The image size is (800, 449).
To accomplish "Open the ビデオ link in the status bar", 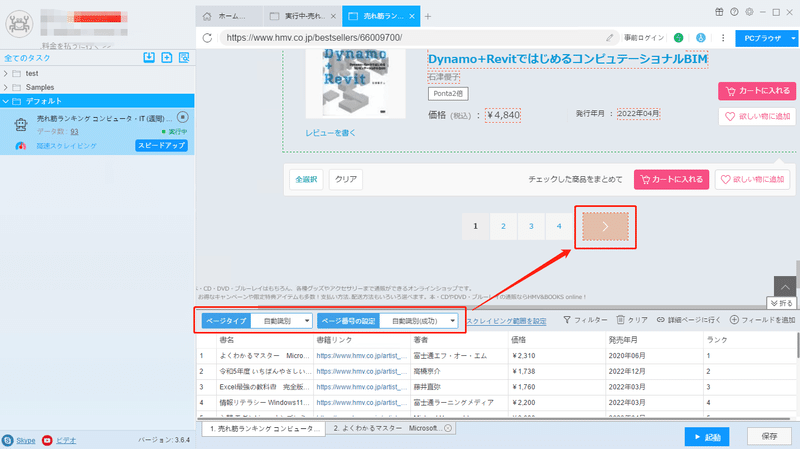I will point(66,440).
